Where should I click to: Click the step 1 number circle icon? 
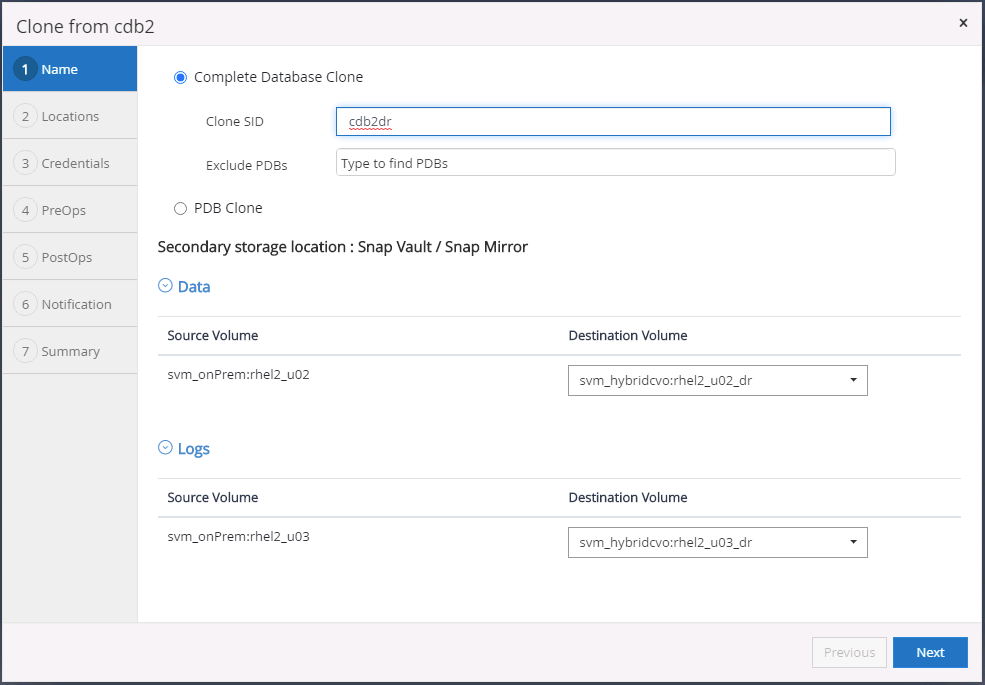pyautogui.click(x=26, y=70)
